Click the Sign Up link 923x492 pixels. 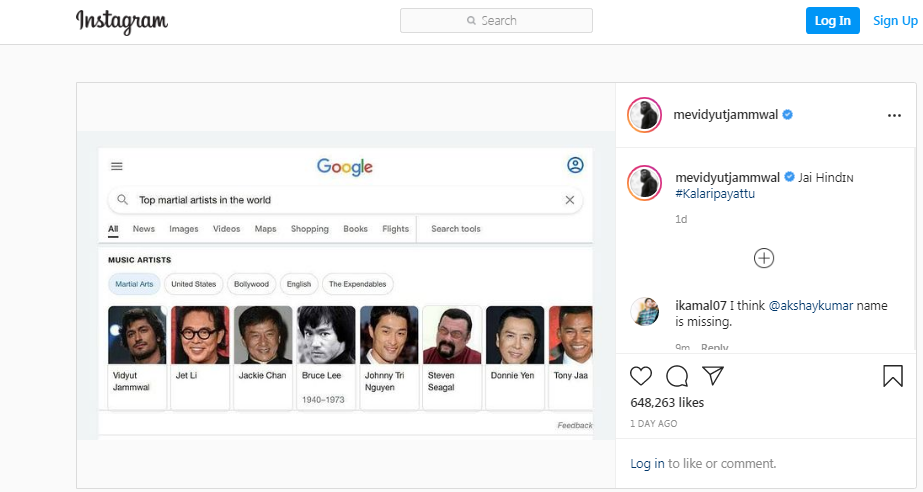point(895,21)
